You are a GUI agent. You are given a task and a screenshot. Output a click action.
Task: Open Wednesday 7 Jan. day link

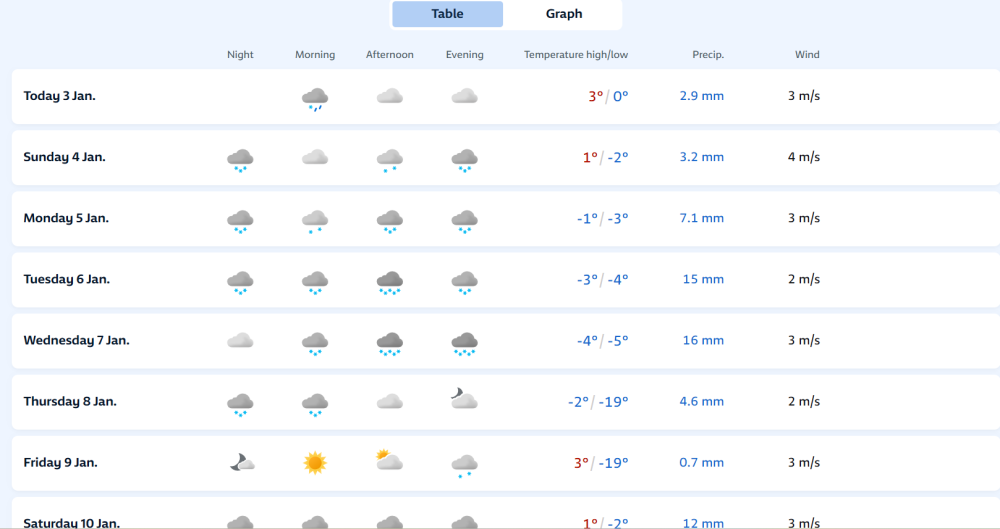pyautogui.click(x=76, y=340)
